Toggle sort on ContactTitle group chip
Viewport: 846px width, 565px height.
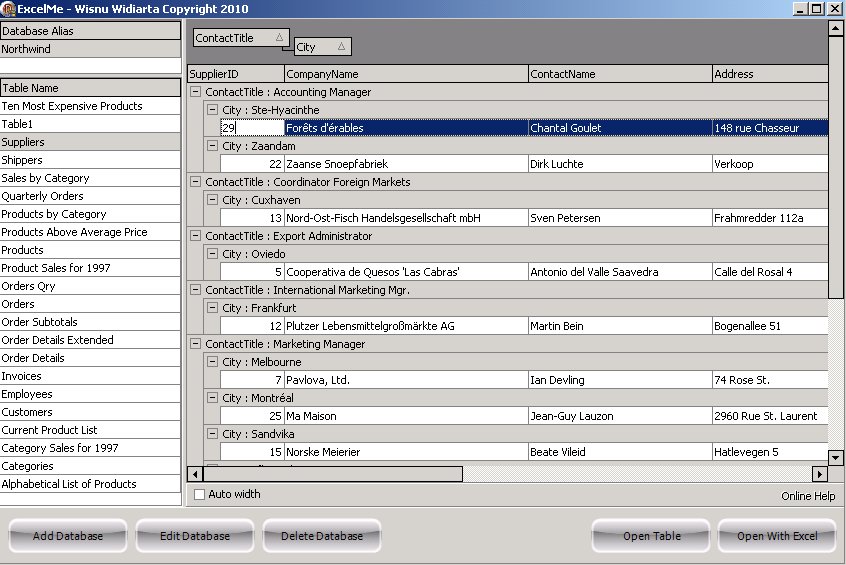[x=241, y=38]
